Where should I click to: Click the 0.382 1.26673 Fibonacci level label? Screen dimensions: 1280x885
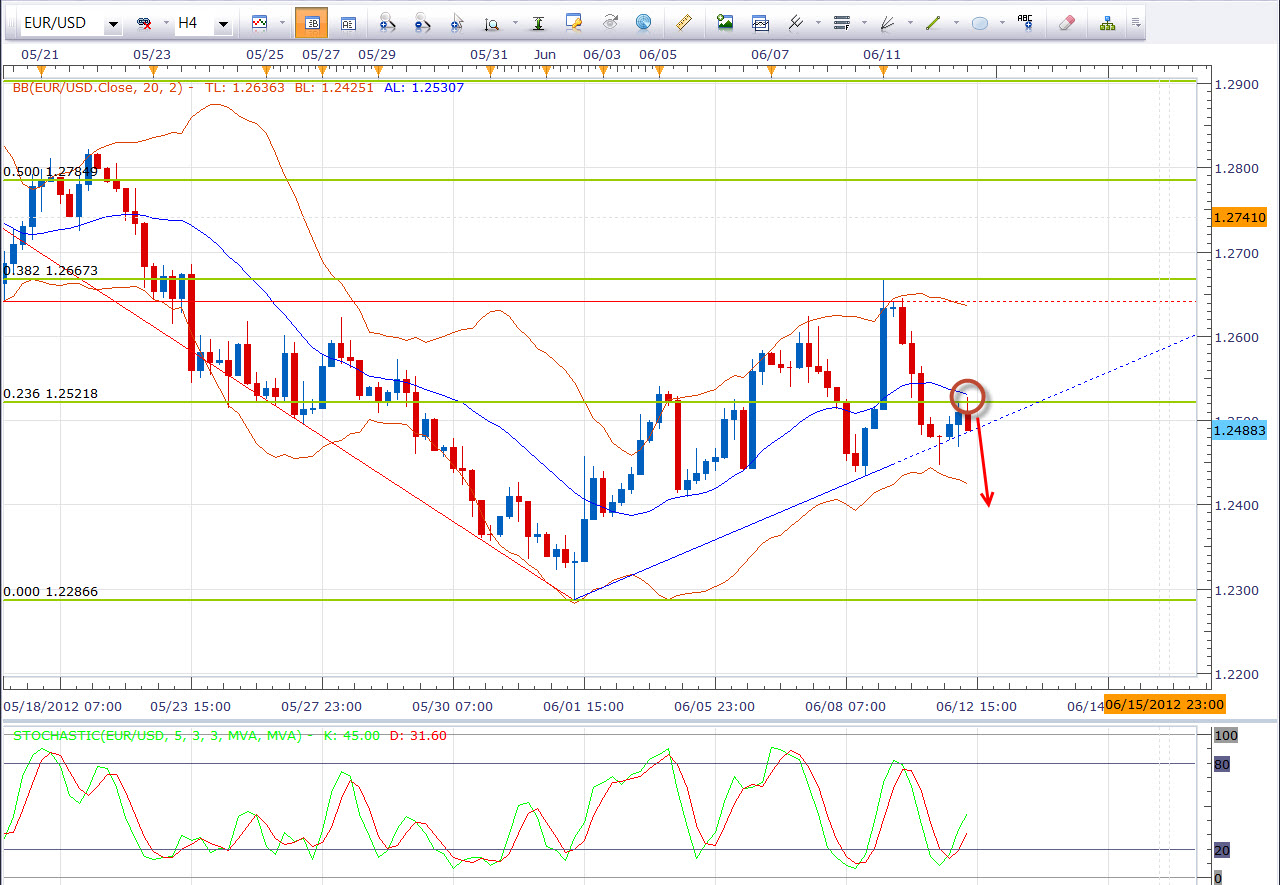pyautogui.click(x=50, y=271)
